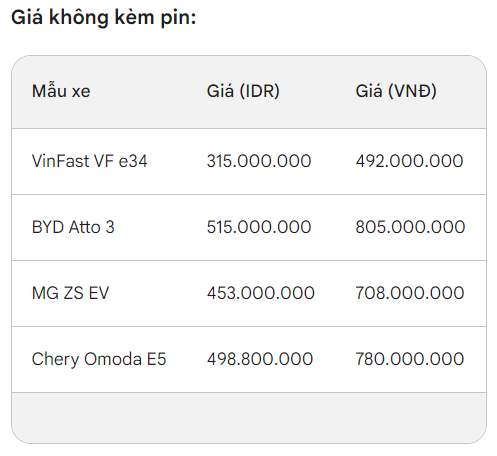The height and width of the screenshot is (456, 497).
Task: Select the 'Giá (IDR)' column header
Action: (x=243, y=91)
